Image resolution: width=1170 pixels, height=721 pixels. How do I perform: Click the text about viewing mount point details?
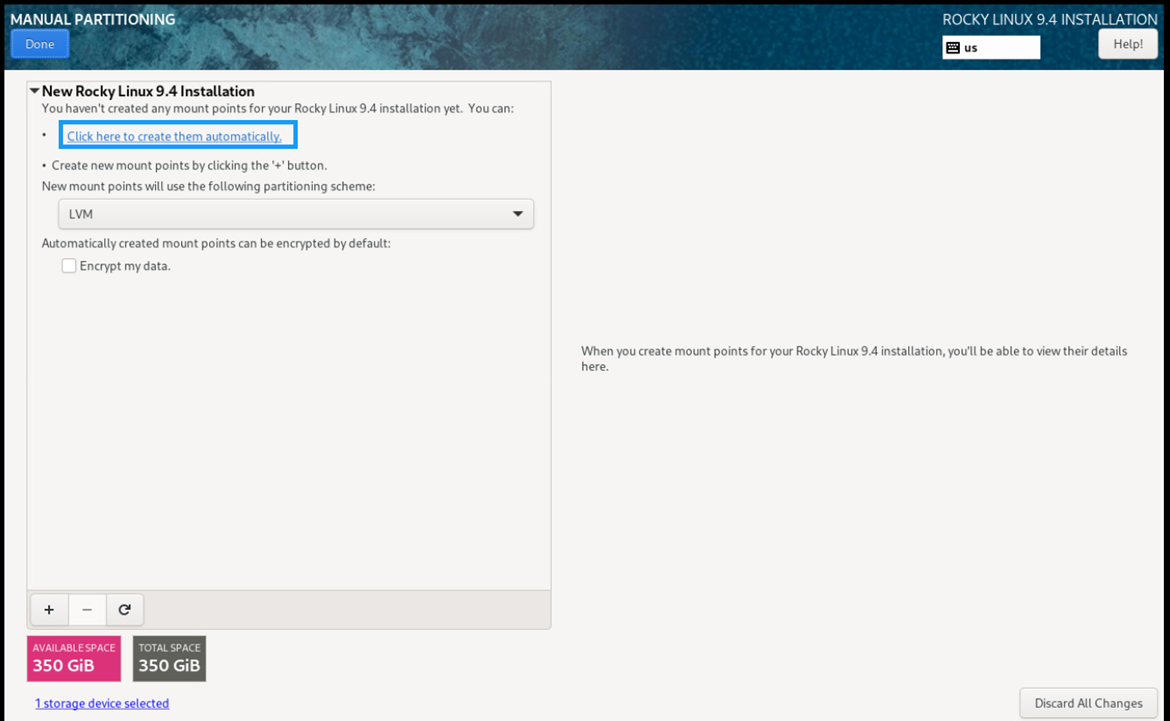pyautogui.click(x=854, y=358)
